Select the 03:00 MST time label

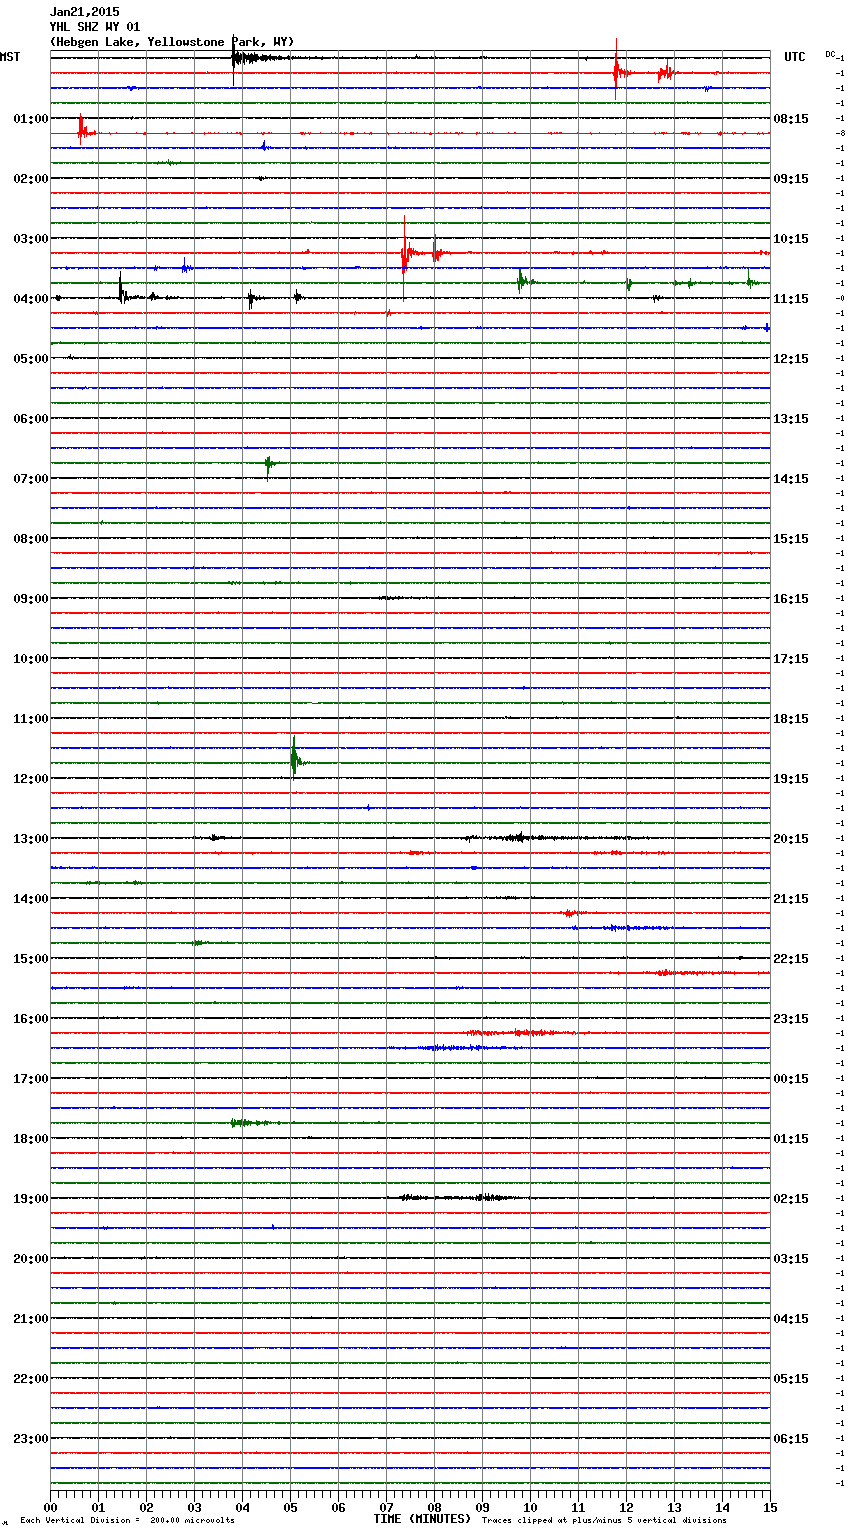pyautogui.click(x=31, y=239)
